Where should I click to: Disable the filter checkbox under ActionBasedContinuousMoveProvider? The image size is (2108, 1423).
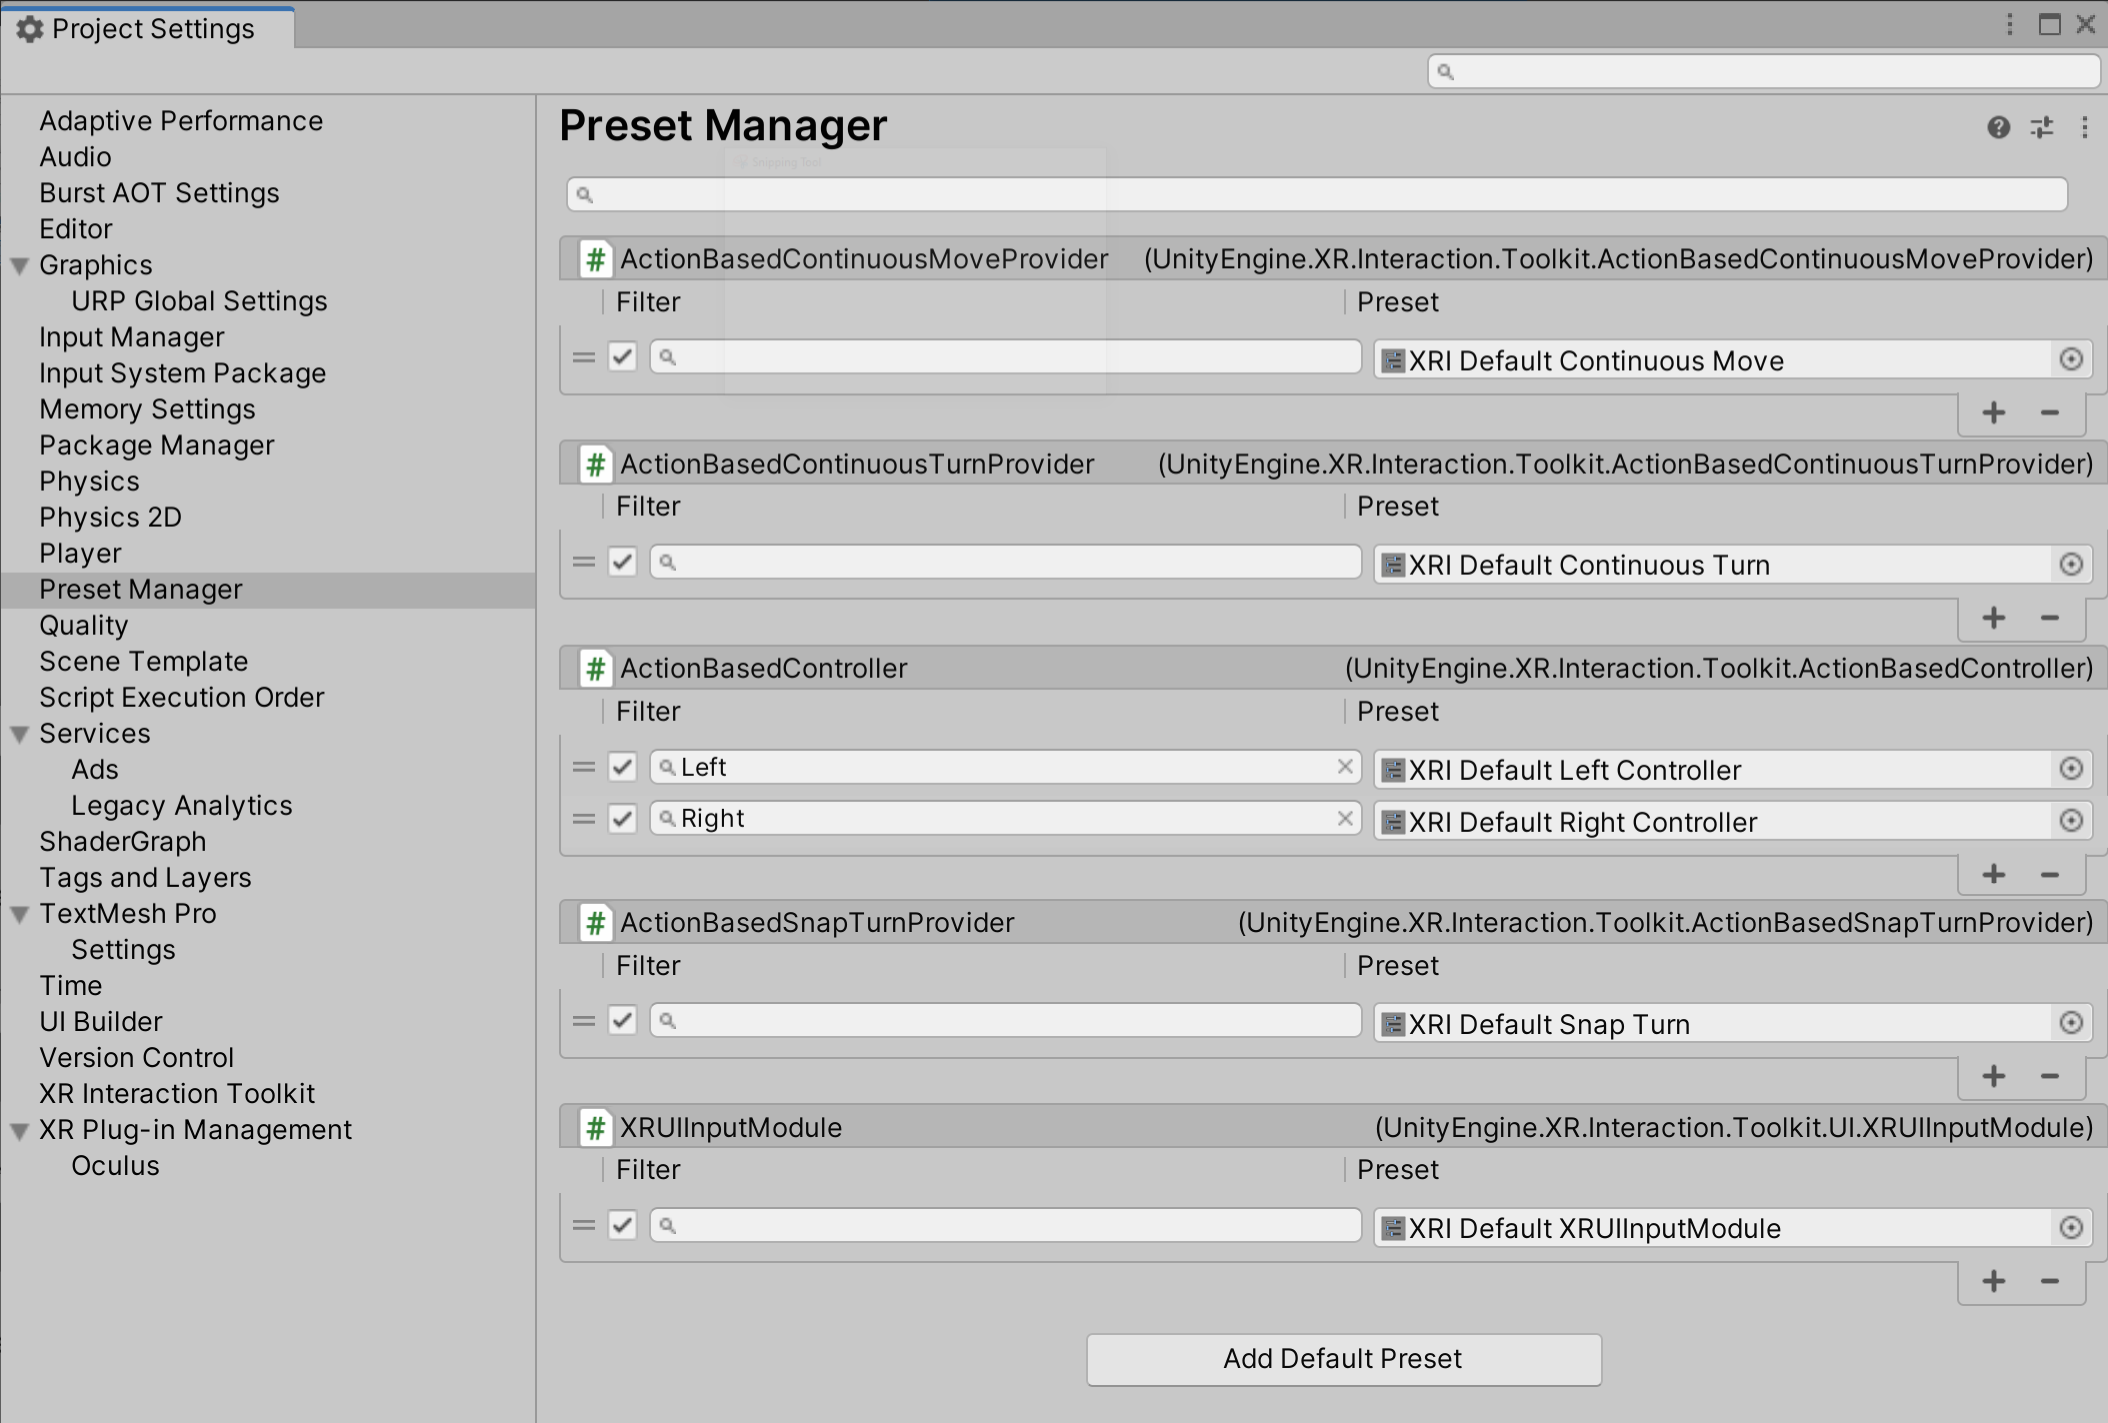point(621,356)
